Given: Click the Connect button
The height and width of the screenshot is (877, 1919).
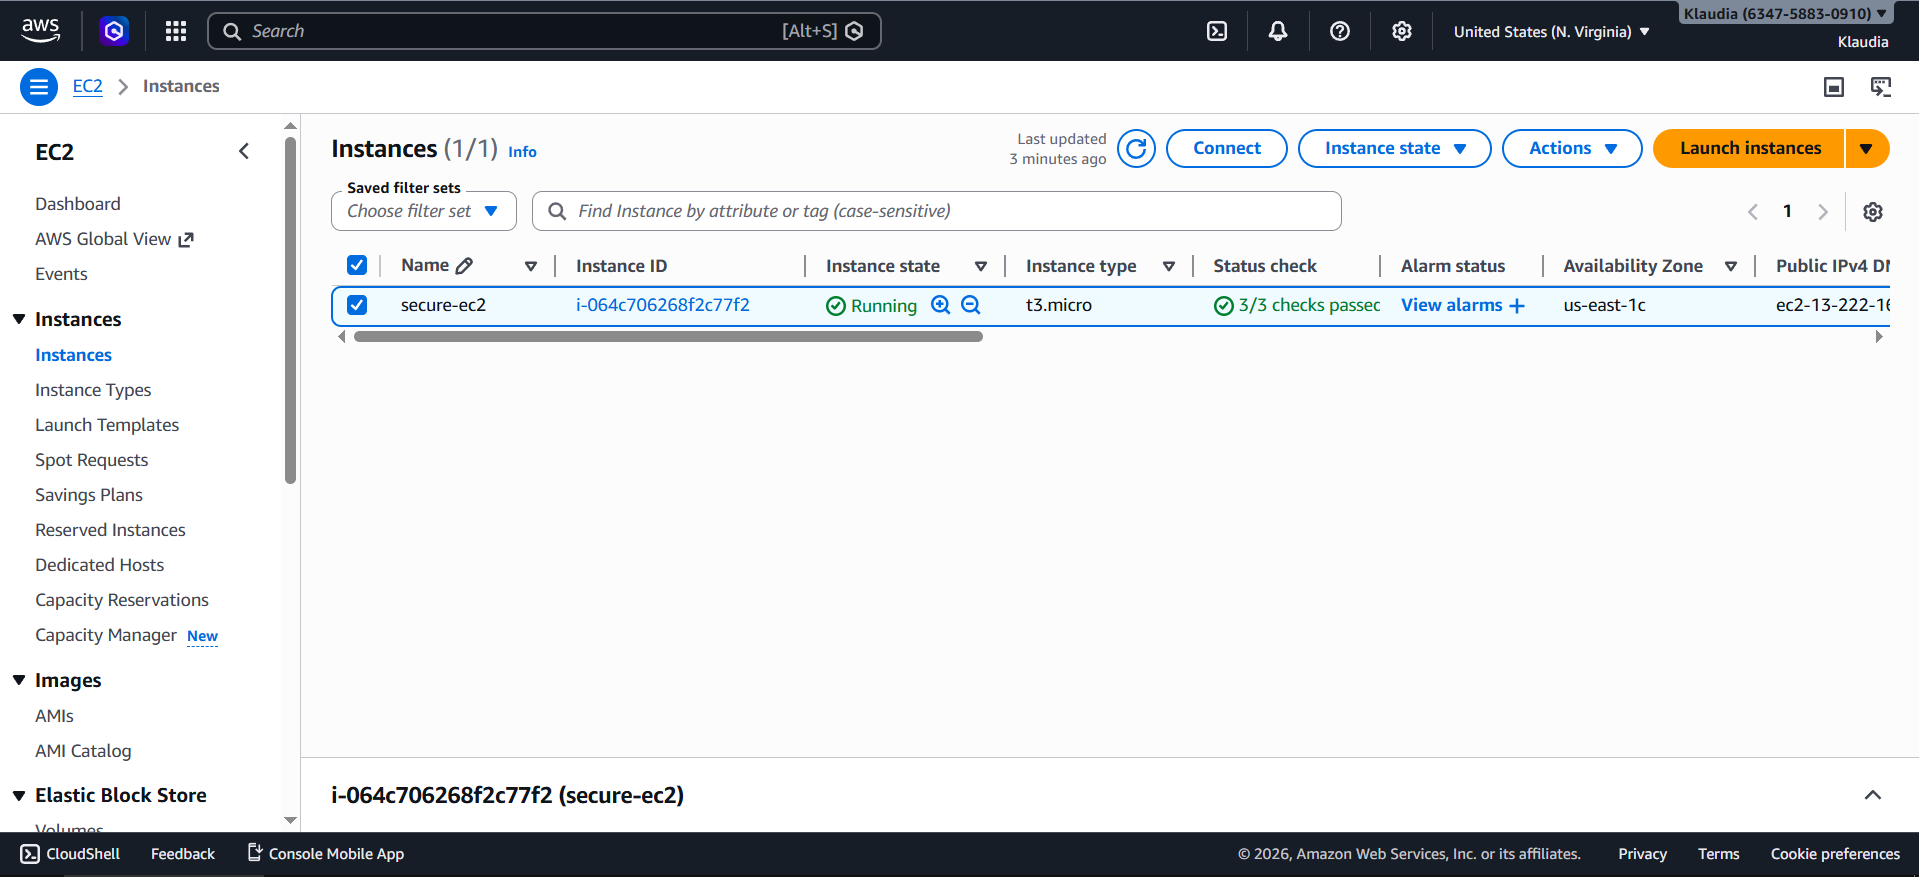Looking at the screenshot, I should [1226, 149].
